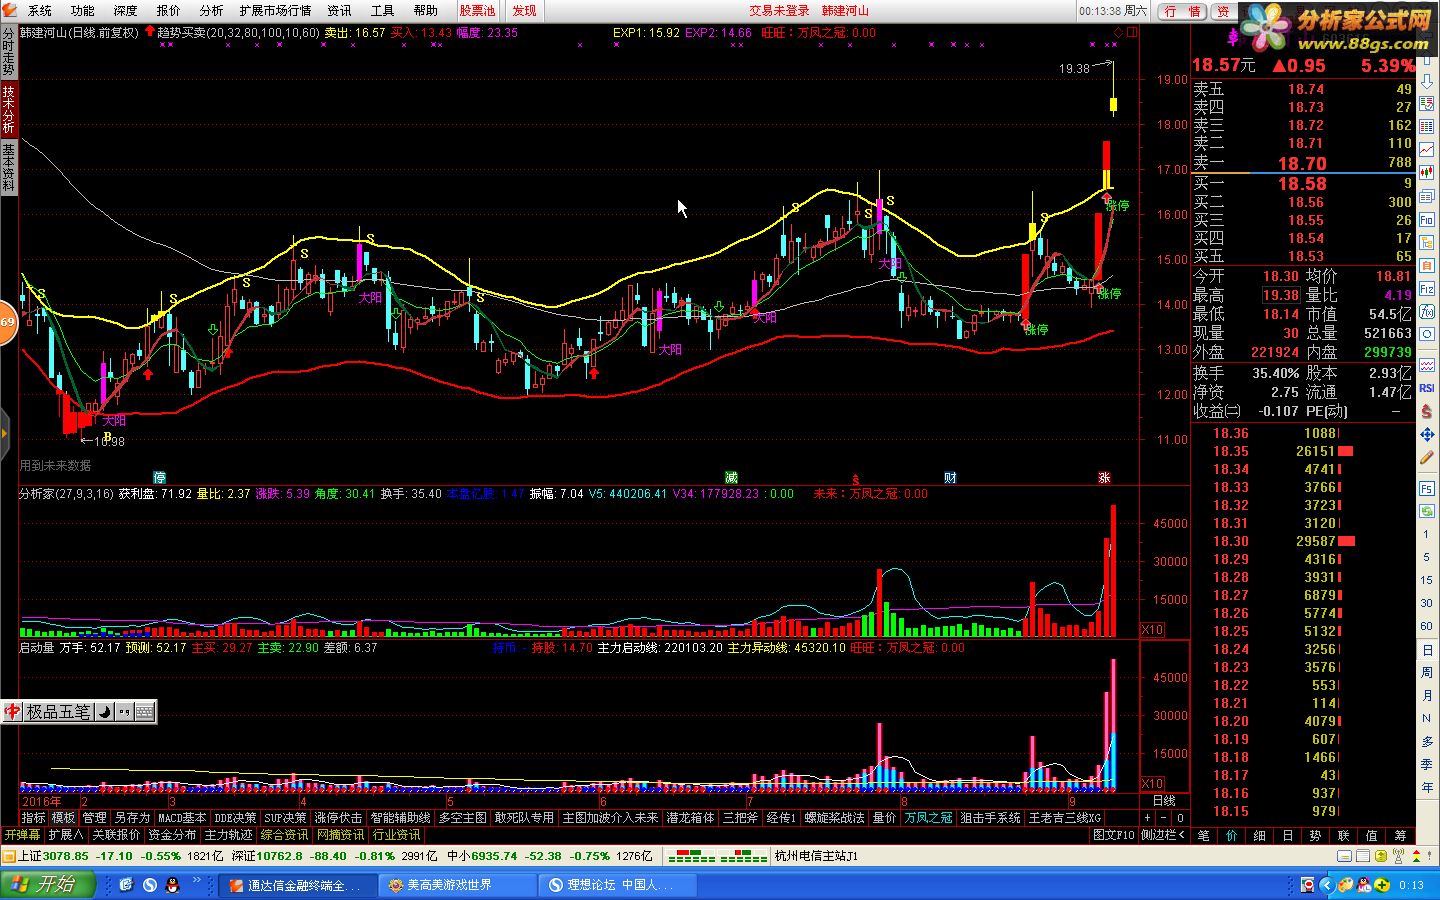The image size is (1440, 900).
Task: Click the f(x) formula sidebar icon
Action: point(1427,313)
